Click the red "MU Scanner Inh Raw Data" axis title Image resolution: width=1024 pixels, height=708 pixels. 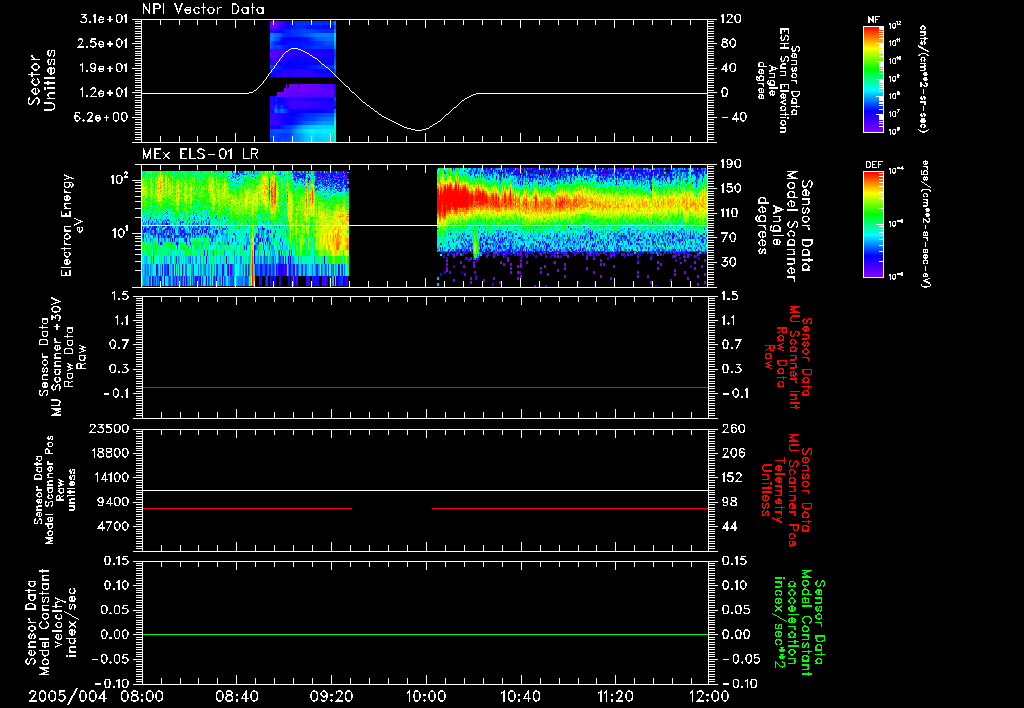[788, 356]
